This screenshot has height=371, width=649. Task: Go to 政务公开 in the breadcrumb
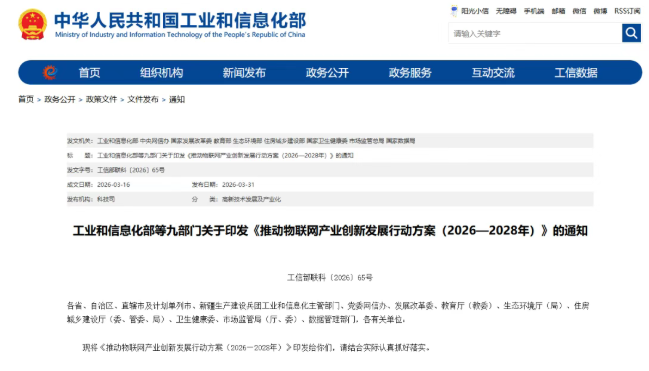60,99
